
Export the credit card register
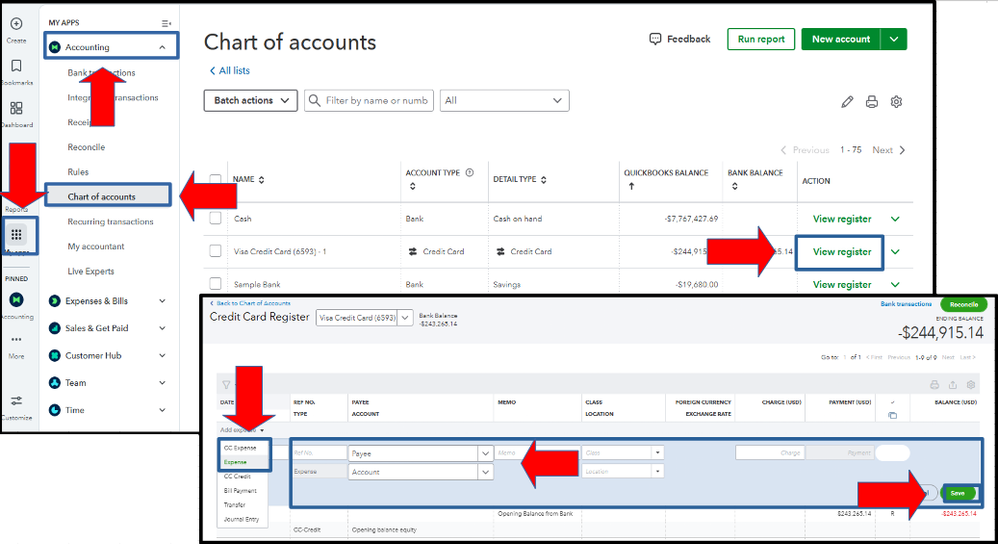click(953, 384)
